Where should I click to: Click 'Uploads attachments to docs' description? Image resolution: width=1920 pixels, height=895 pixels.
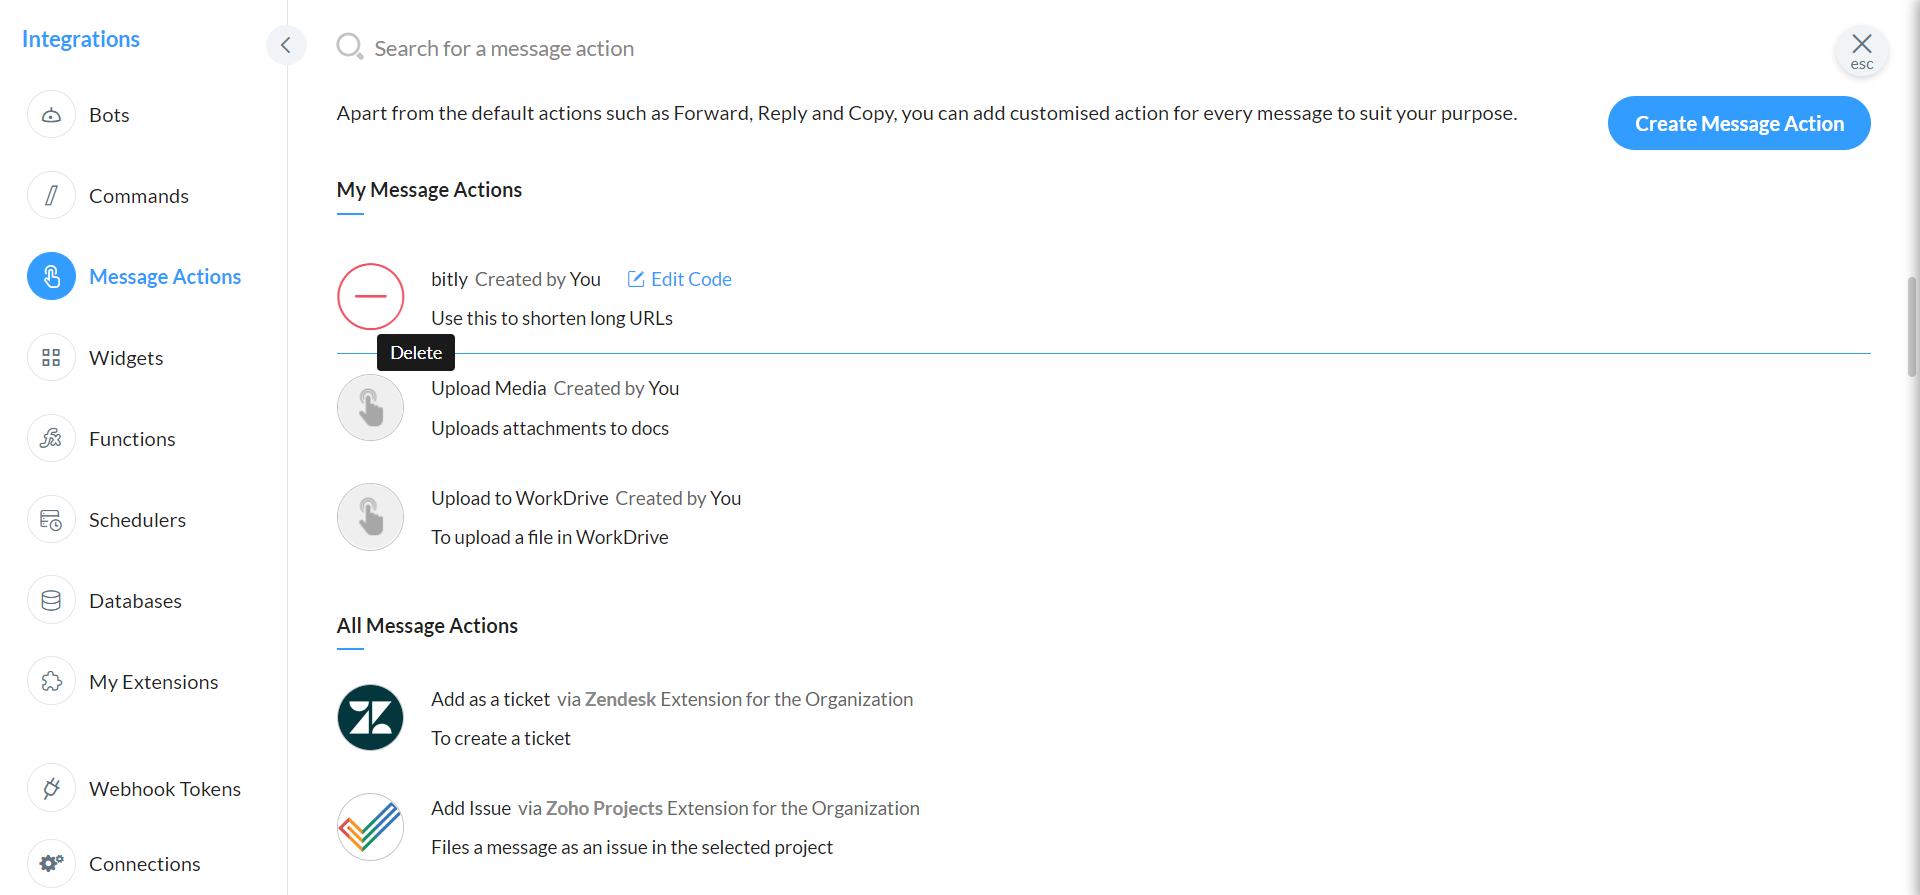550,428
